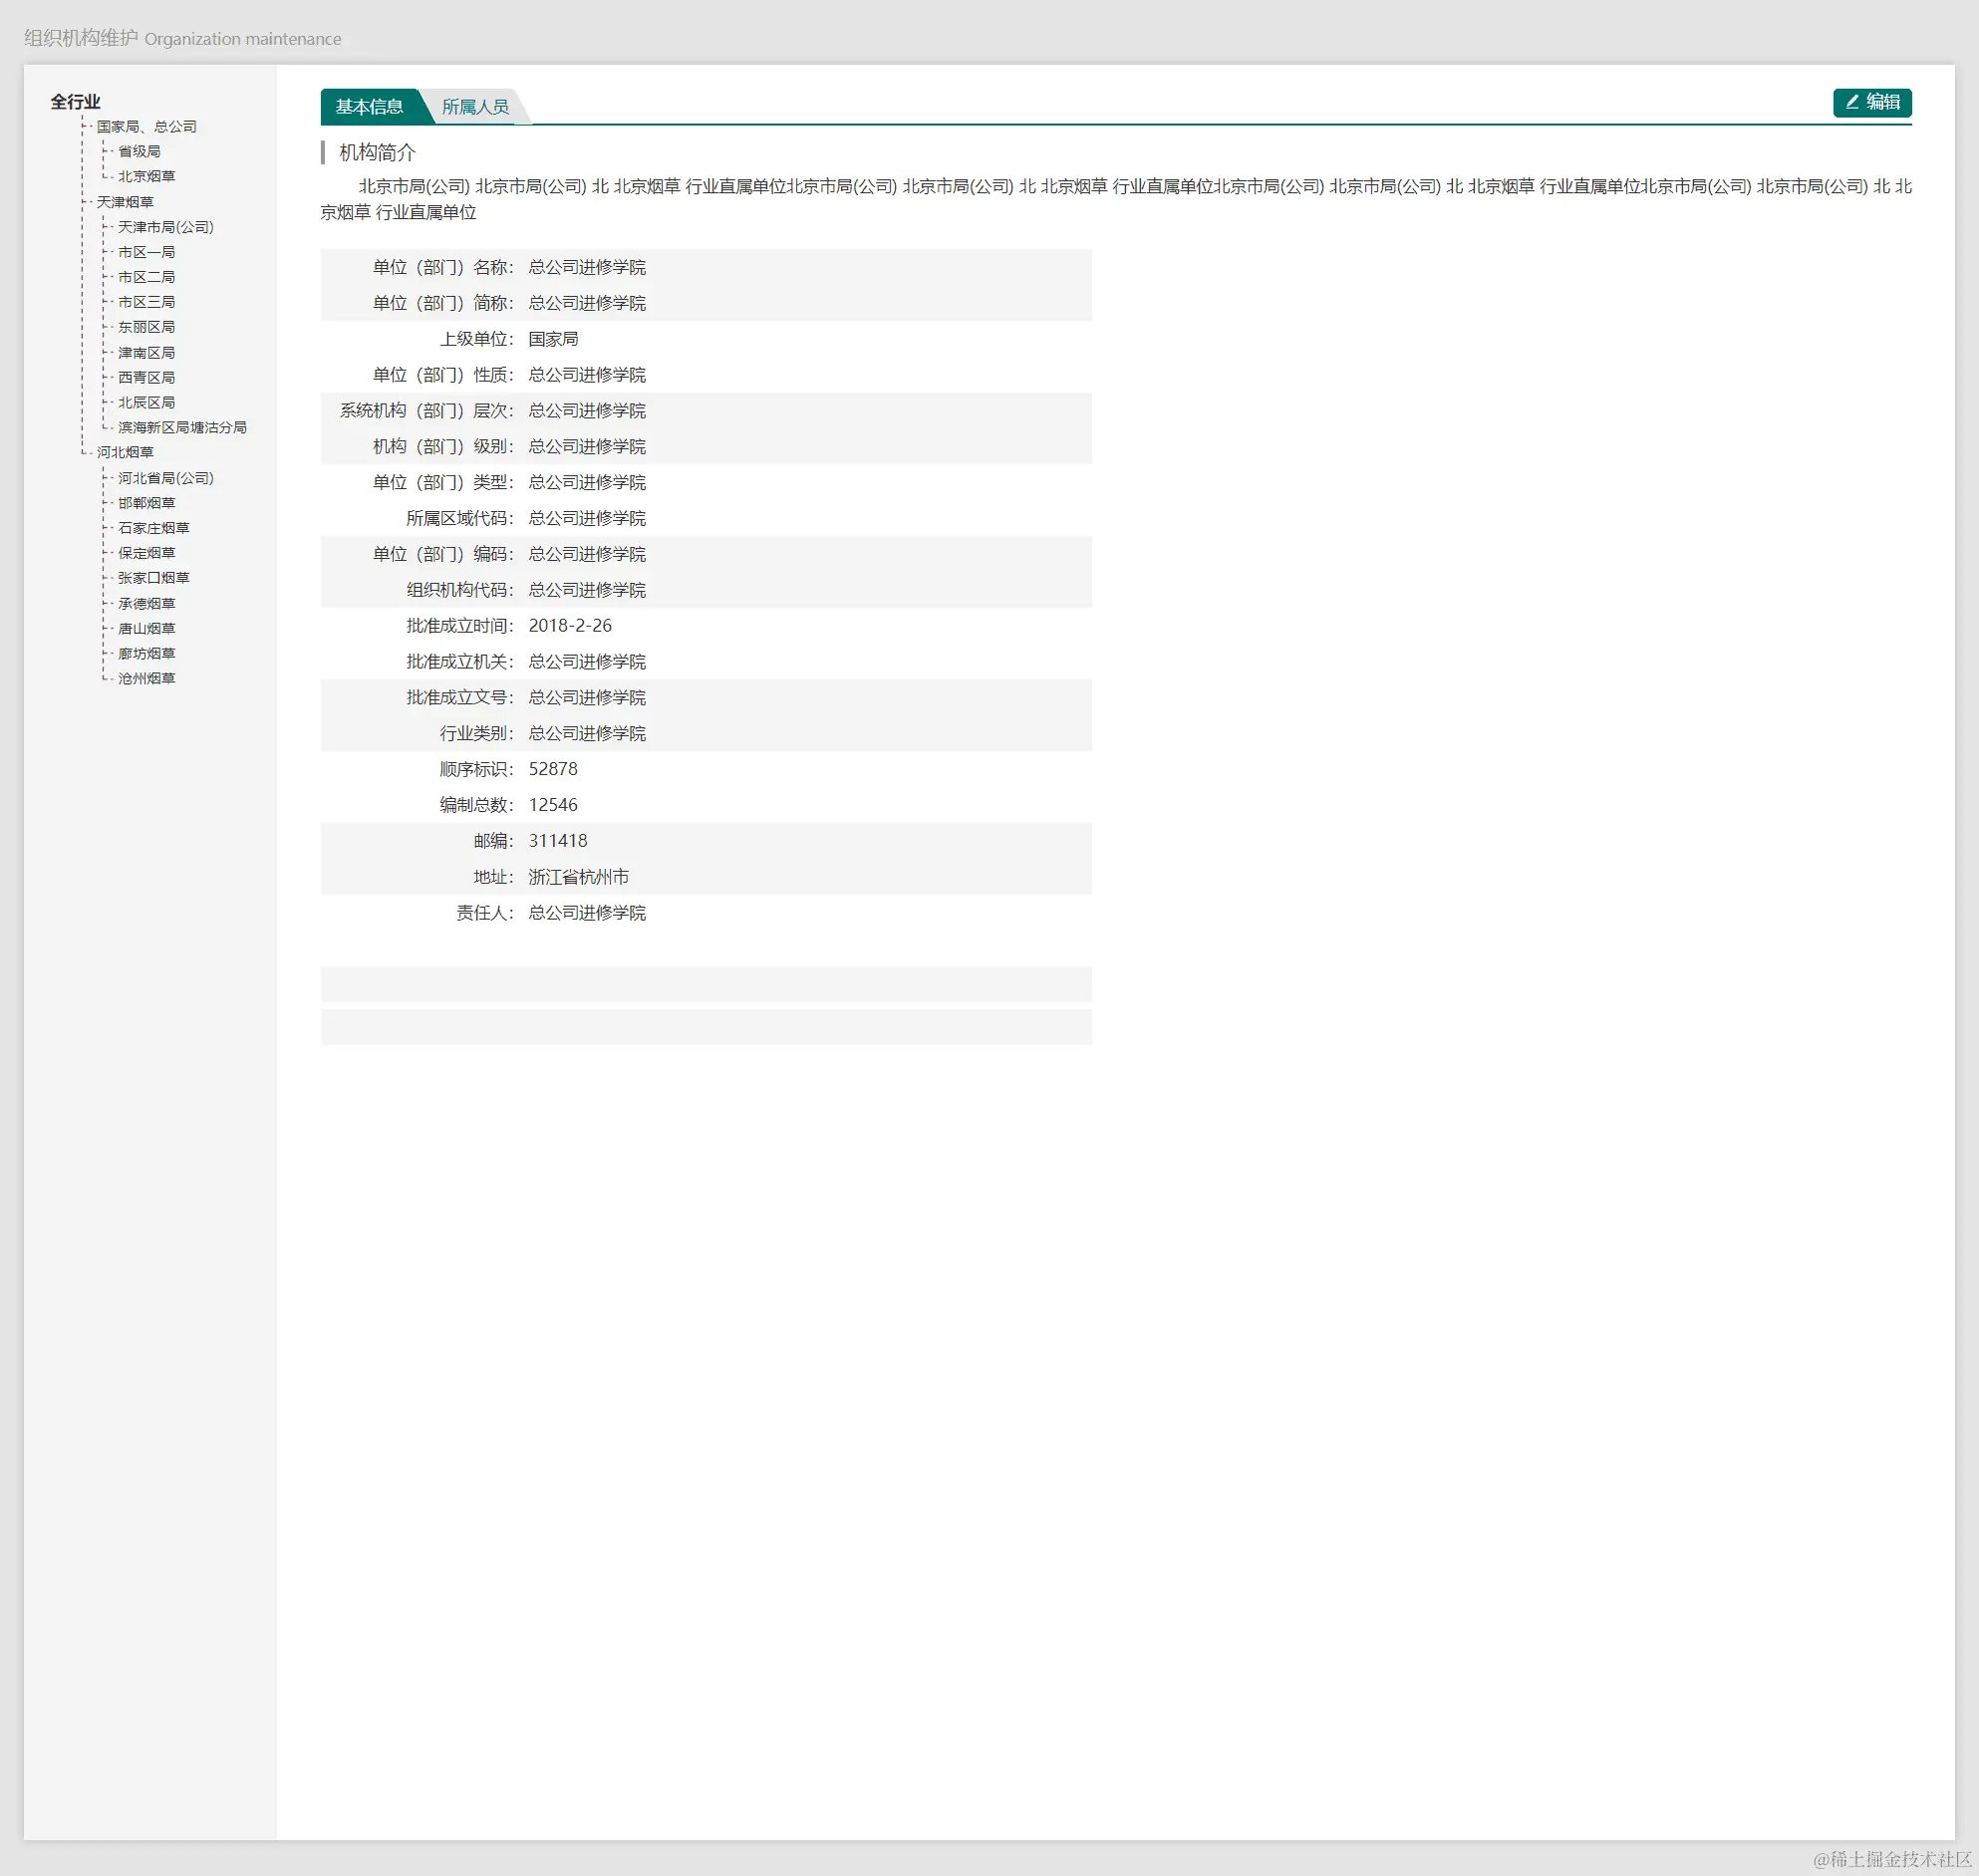
Task: Select 天津市局(公司) tree item
Action: pos(165,228)
